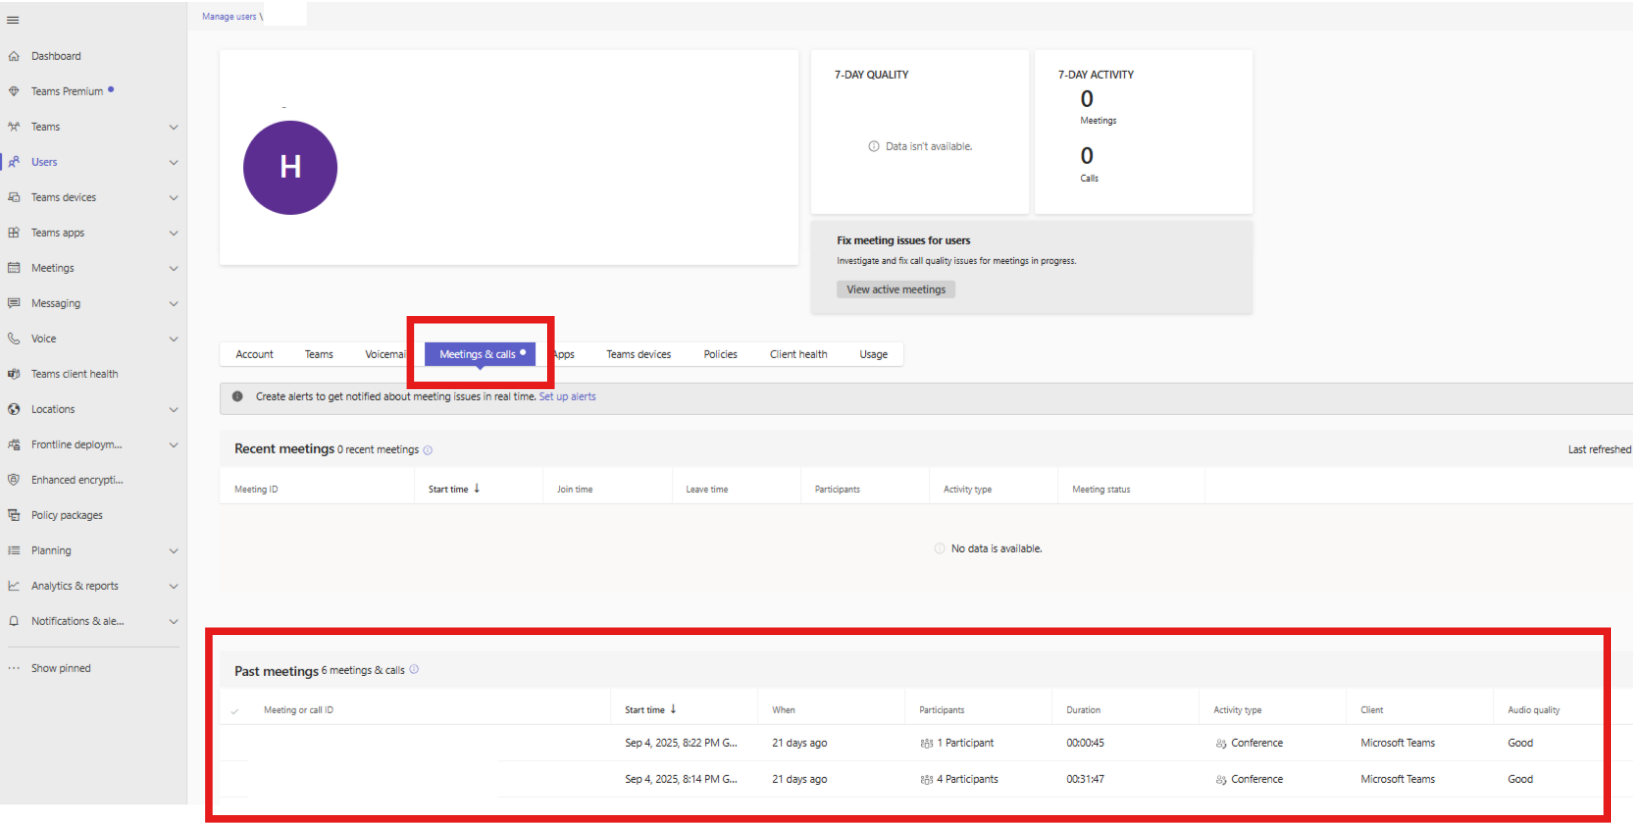Sort Past meetings by Start time column
The height and width of the screenshot is (823, 1633).
651,710
